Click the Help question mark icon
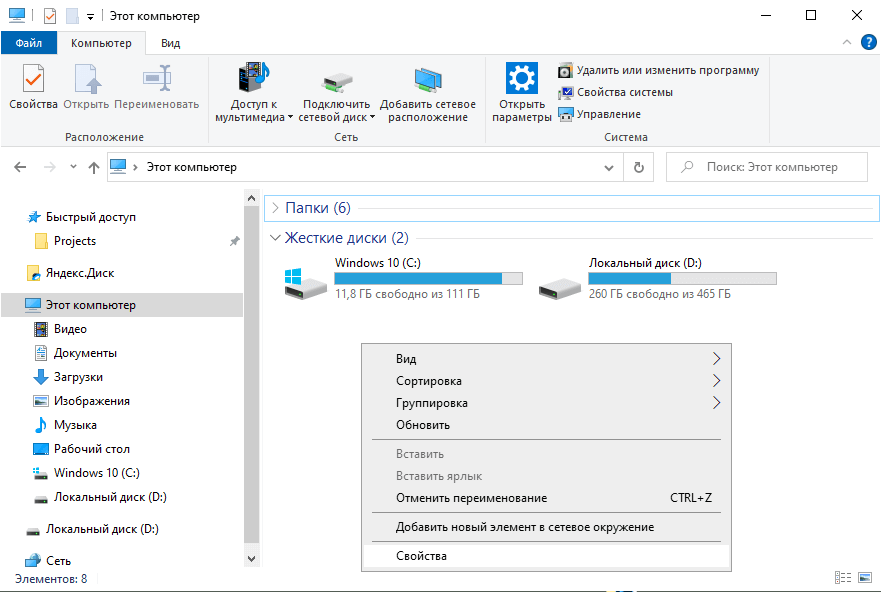 (x=868, y=42)
